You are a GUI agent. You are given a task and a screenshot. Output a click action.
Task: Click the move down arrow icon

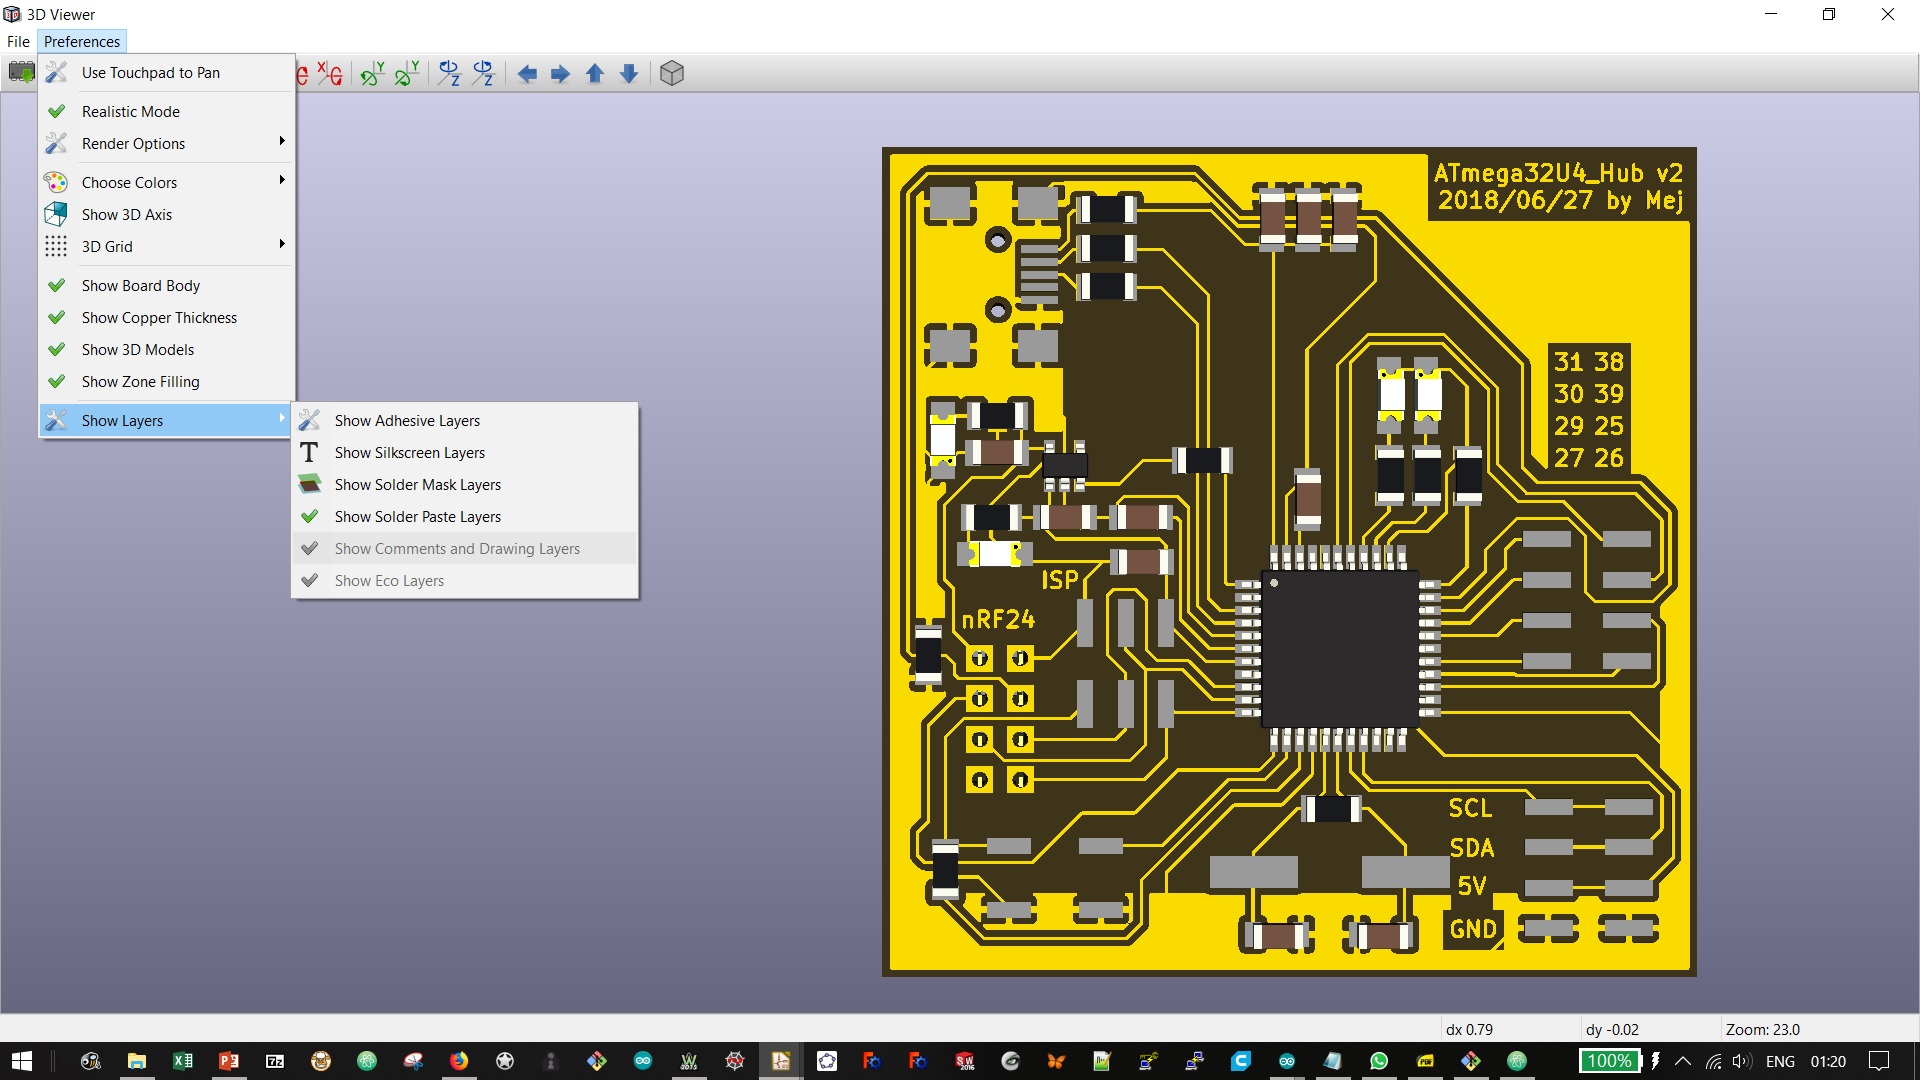(x=629, y=73)
